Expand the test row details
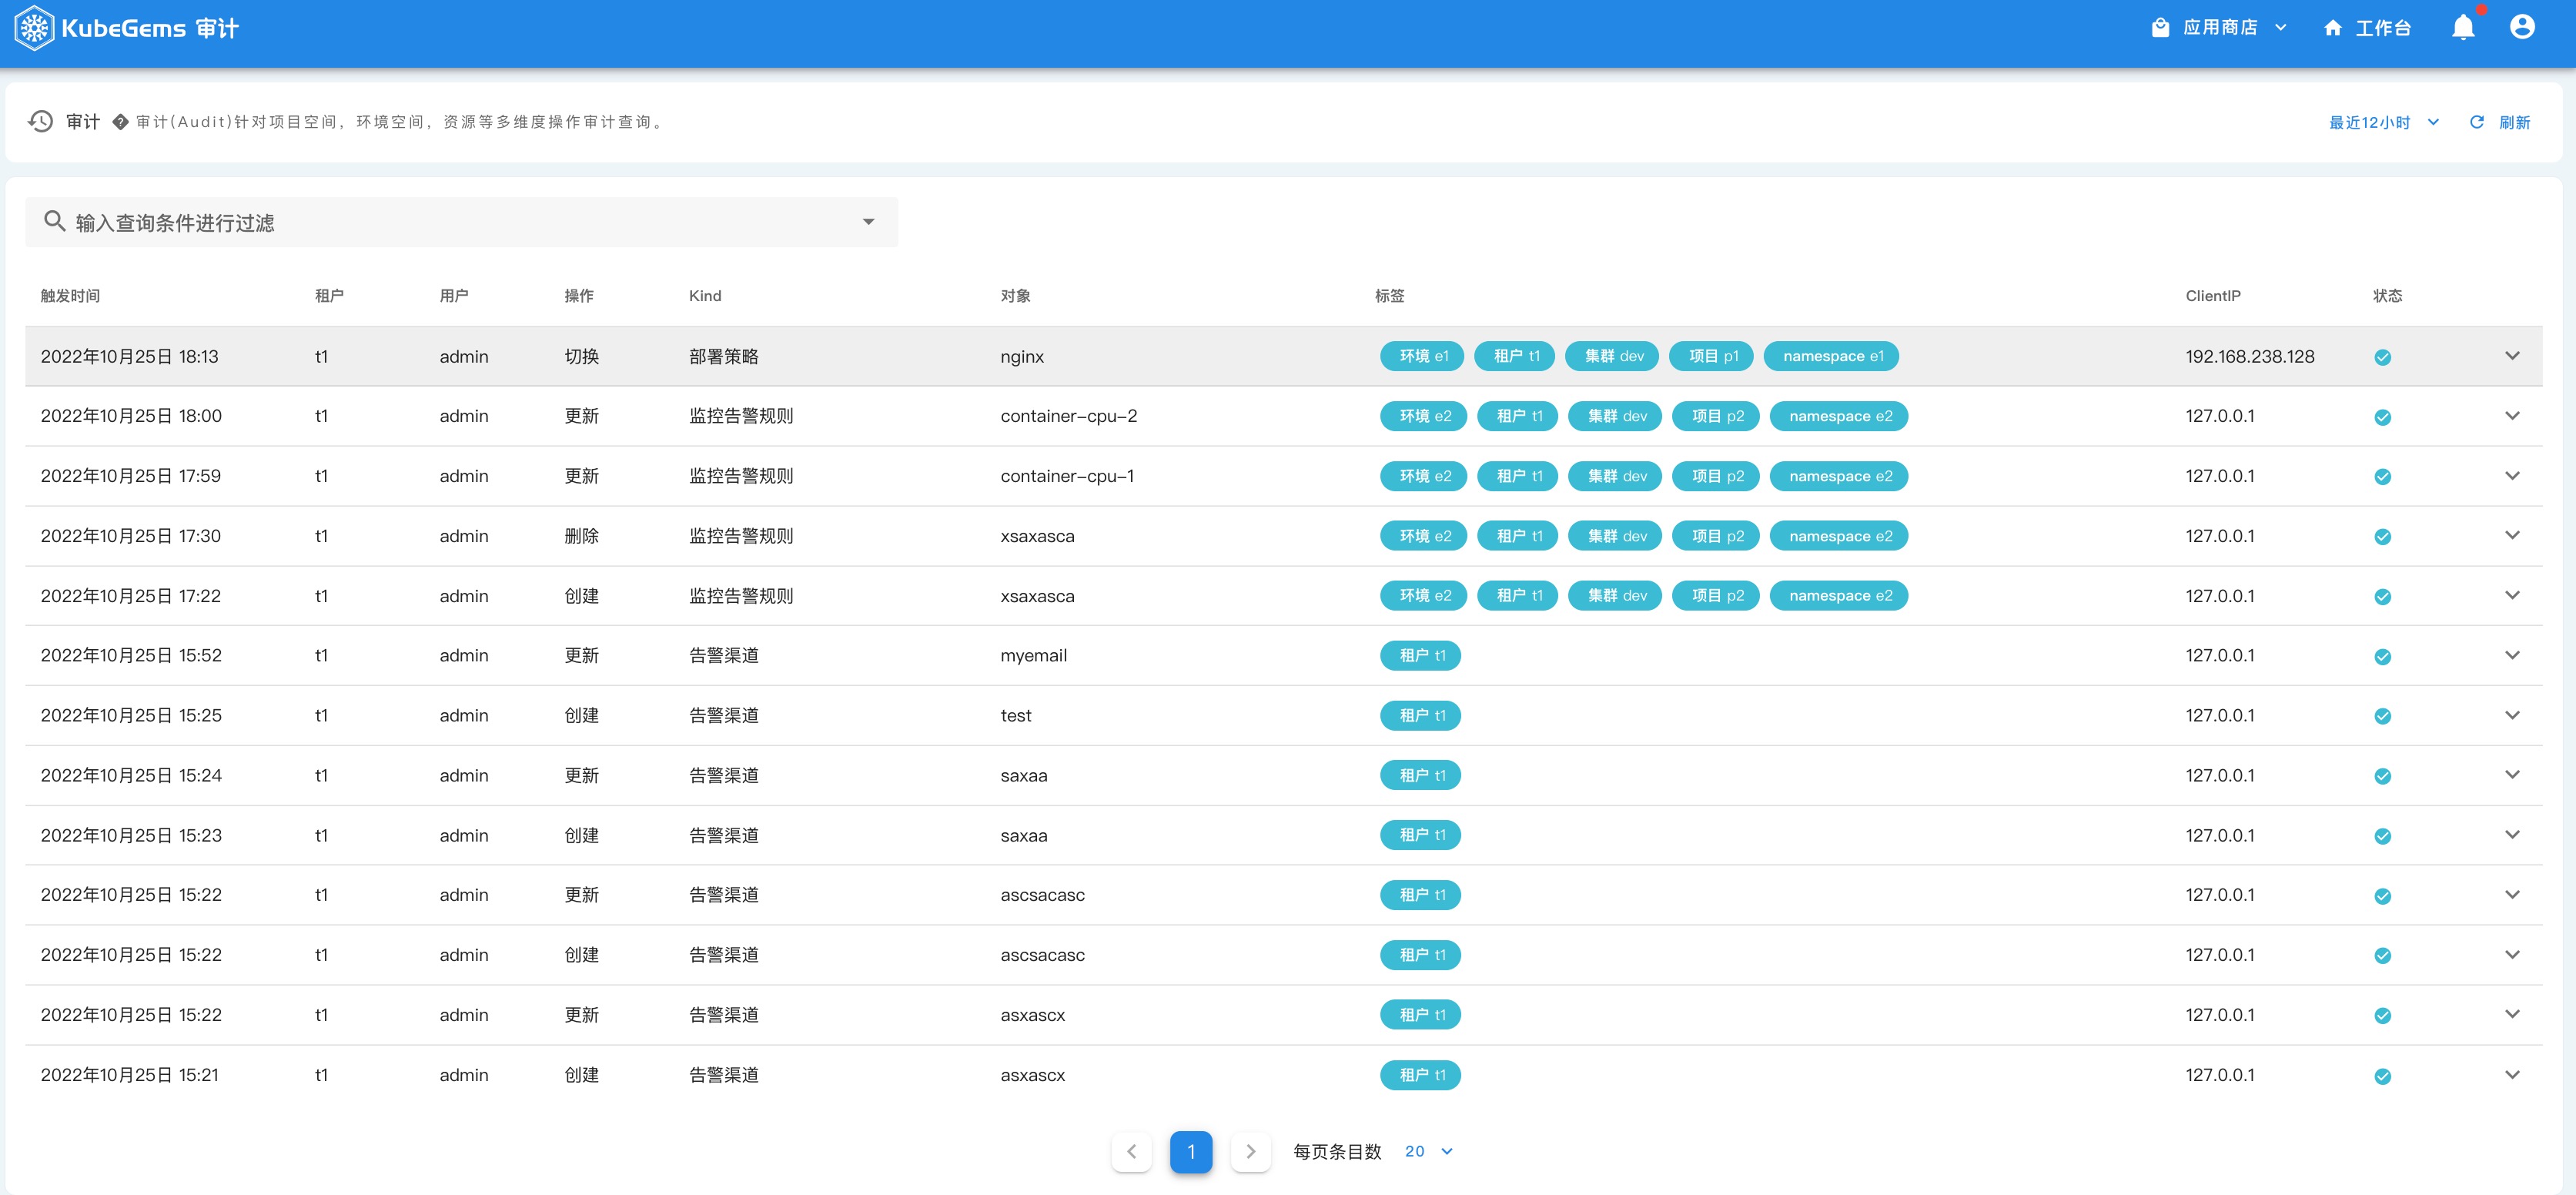The height and width of the screenshot is (1195, 2576). 2512,715
